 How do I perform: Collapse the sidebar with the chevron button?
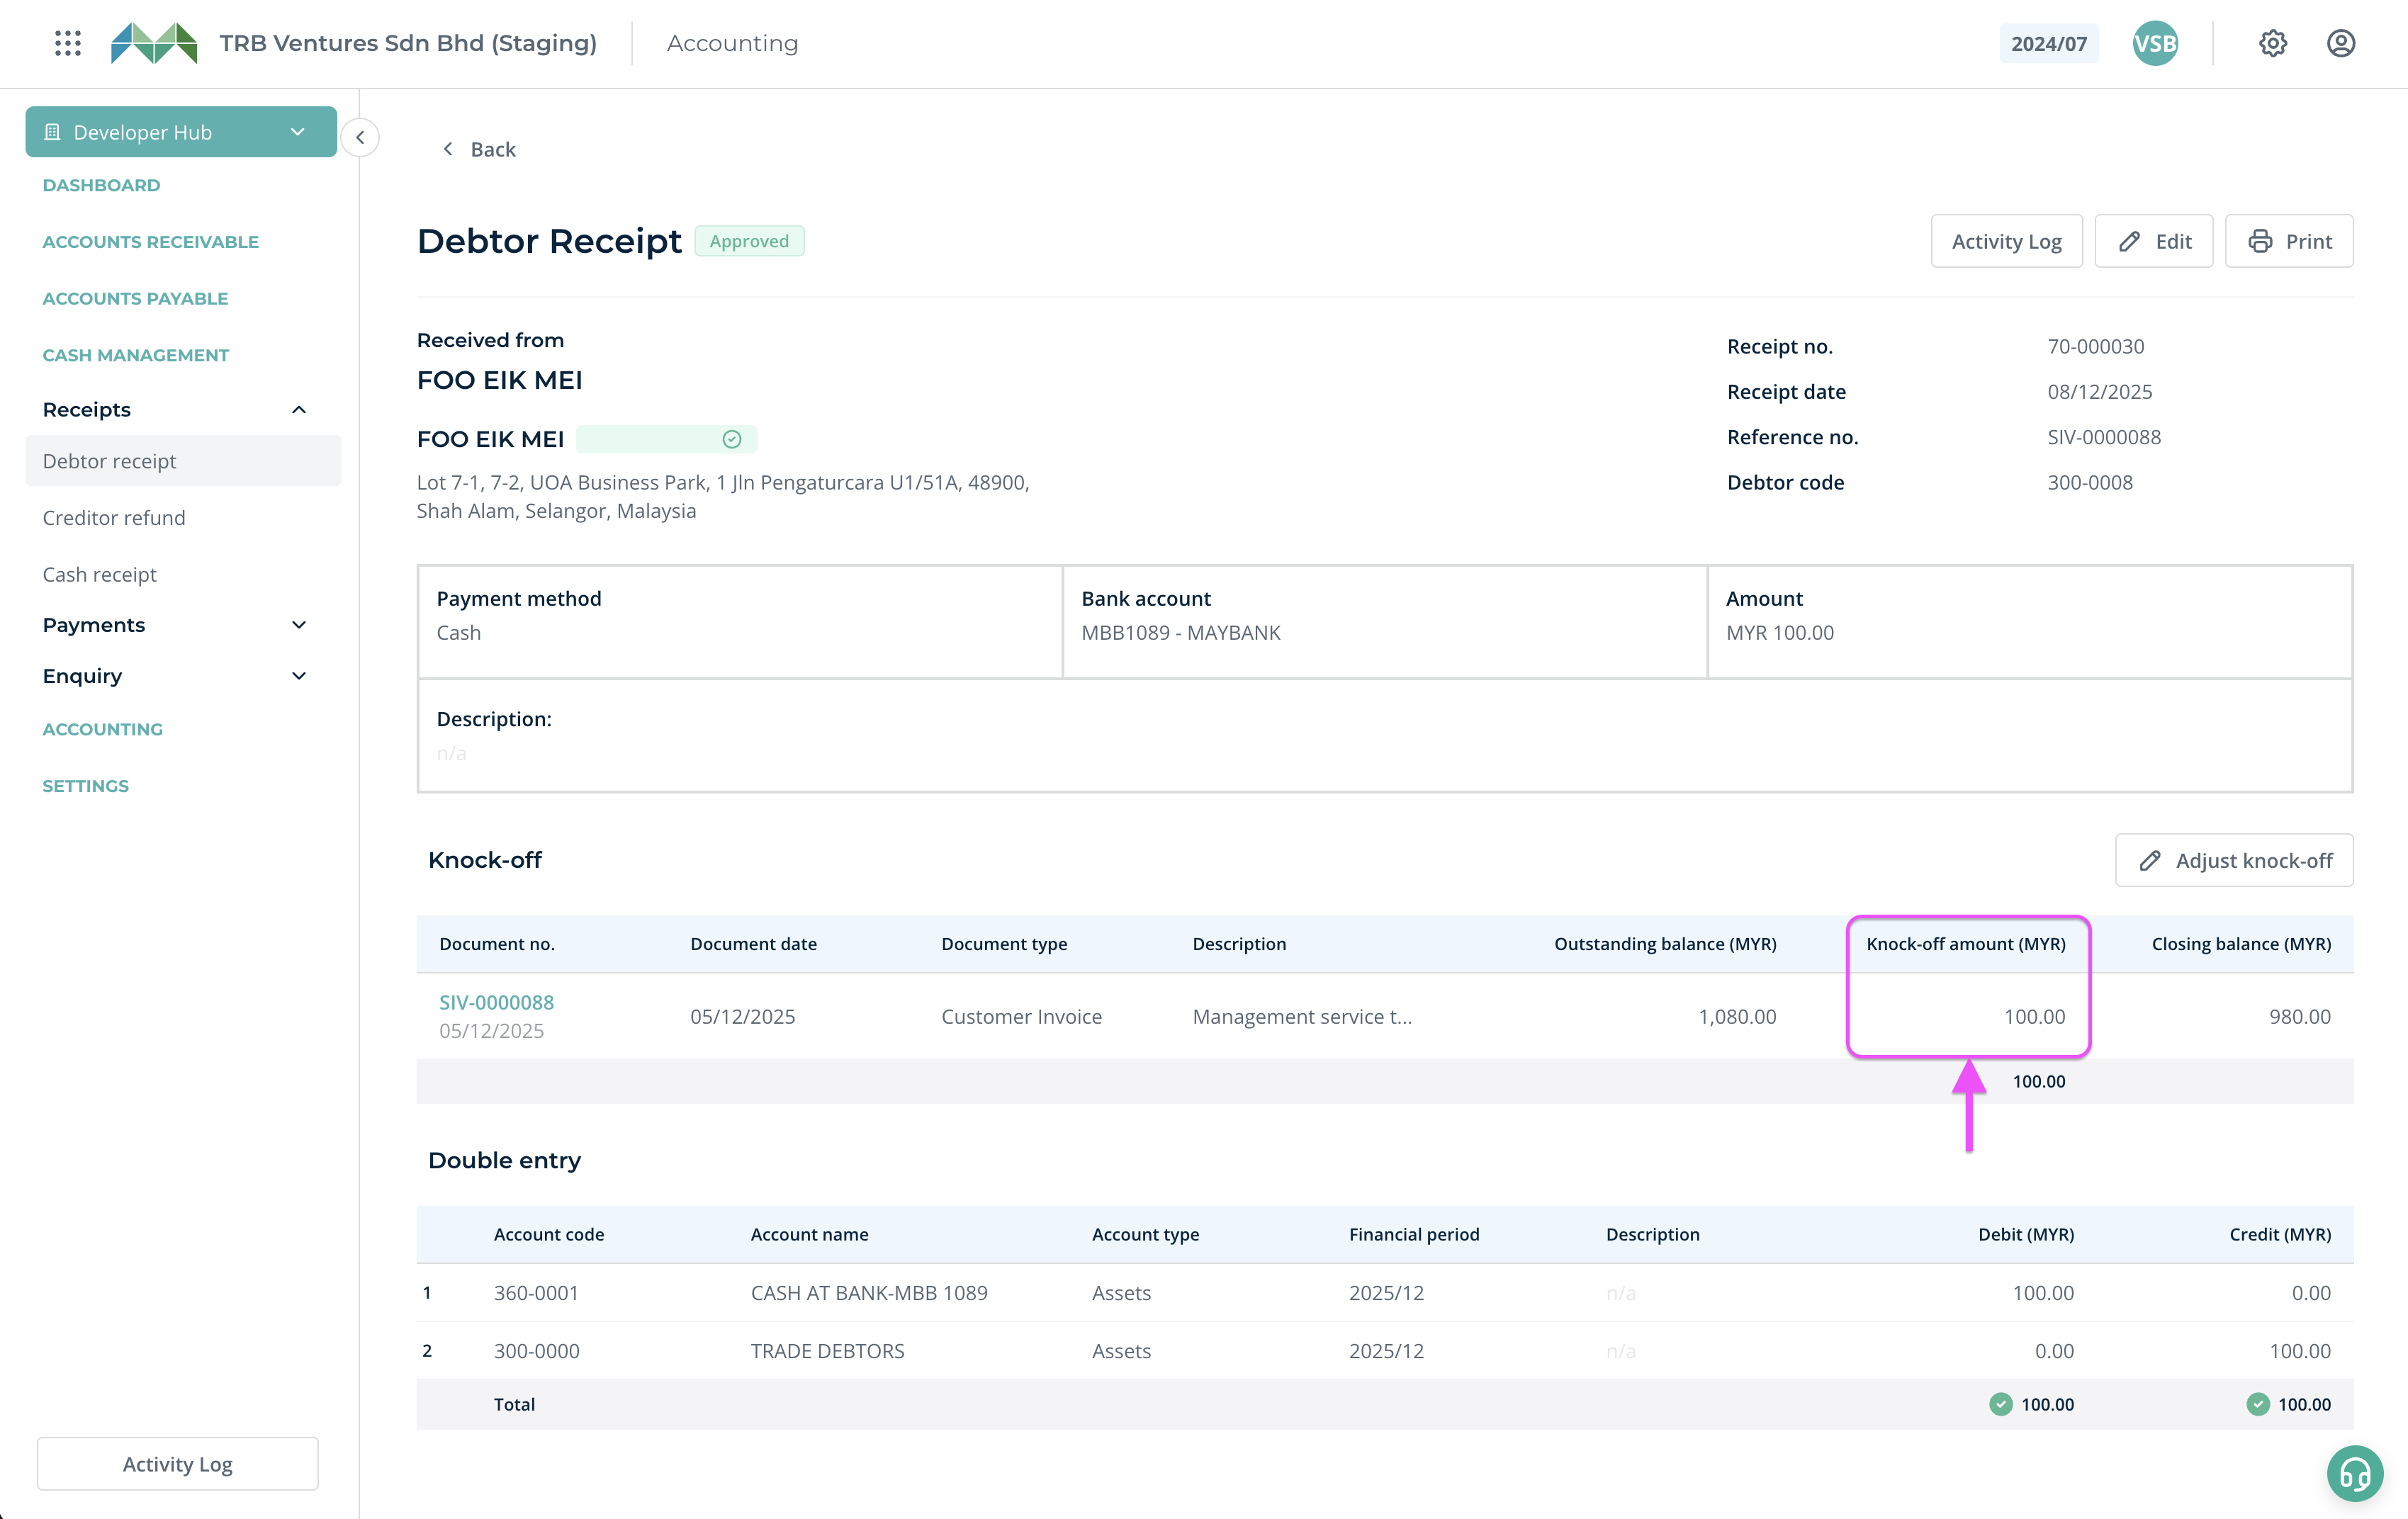click(x=360, y=137)
